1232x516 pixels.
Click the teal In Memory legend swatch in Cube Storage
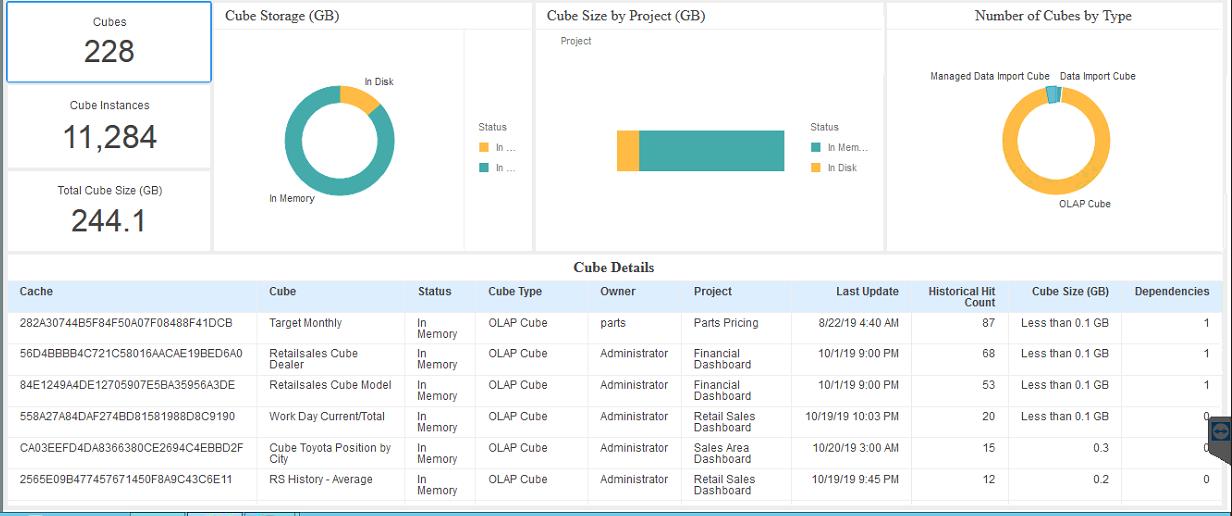484,168
